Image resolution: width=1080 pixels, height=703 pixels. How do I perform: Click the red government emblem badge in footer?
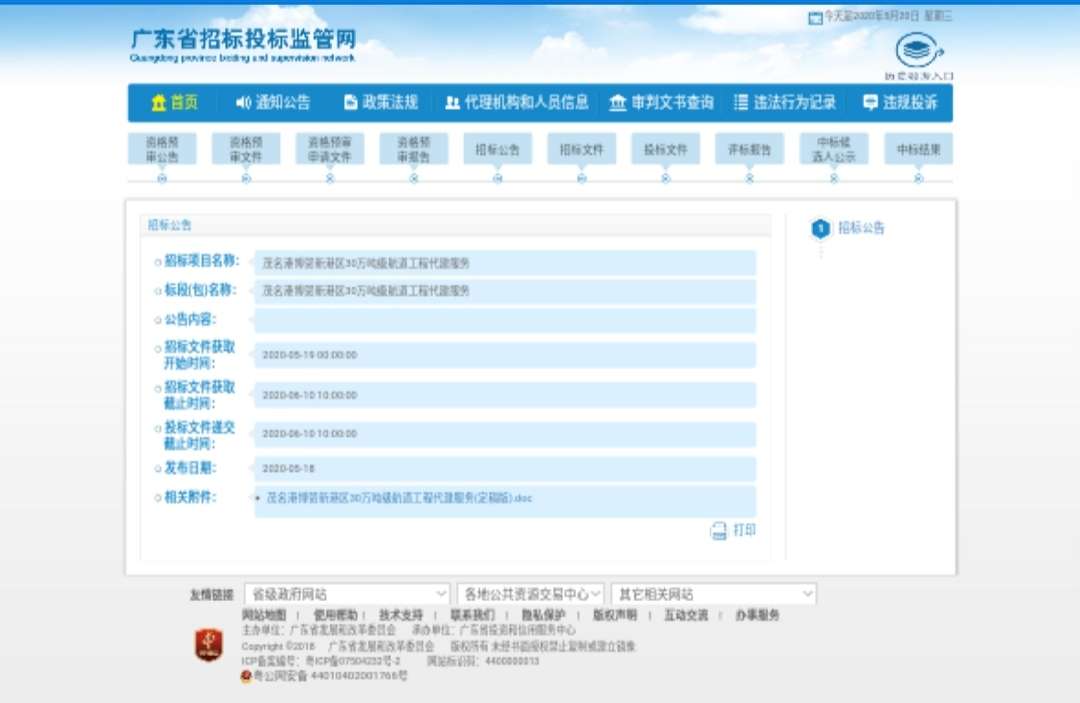click(208, 644)
